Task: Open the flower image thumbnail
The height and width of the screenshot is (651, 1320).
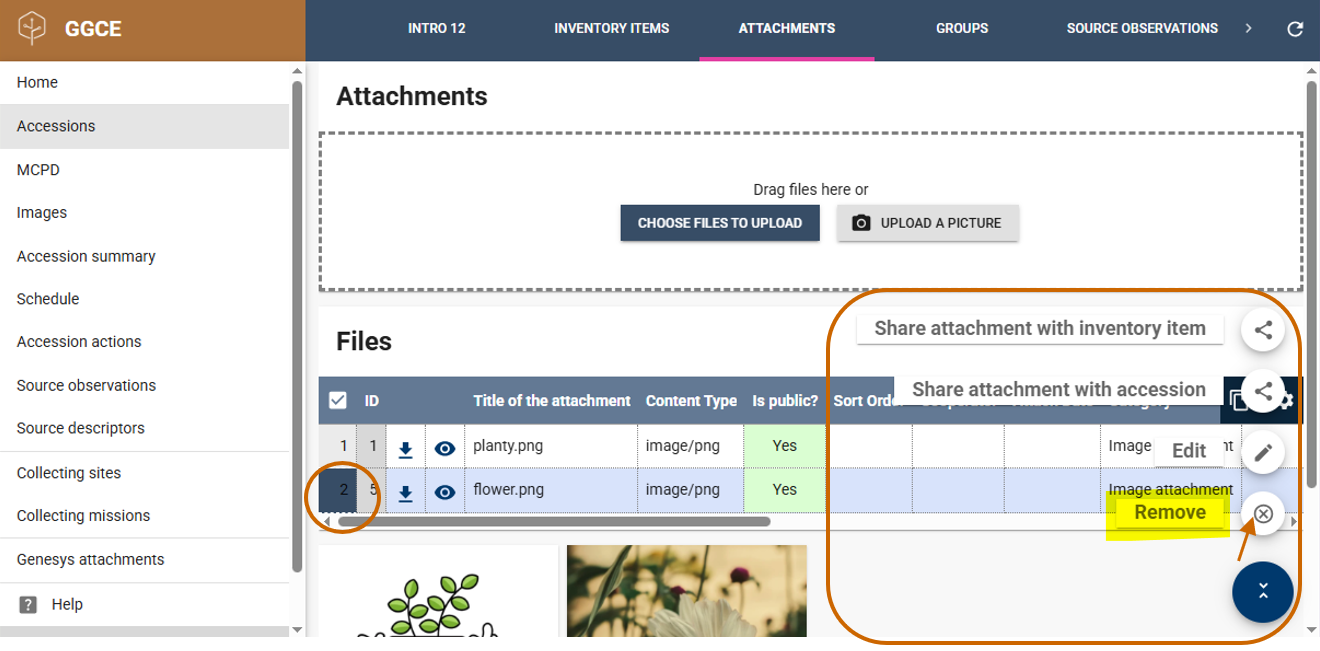Action: pyautogui.click(x=686, y=590)
